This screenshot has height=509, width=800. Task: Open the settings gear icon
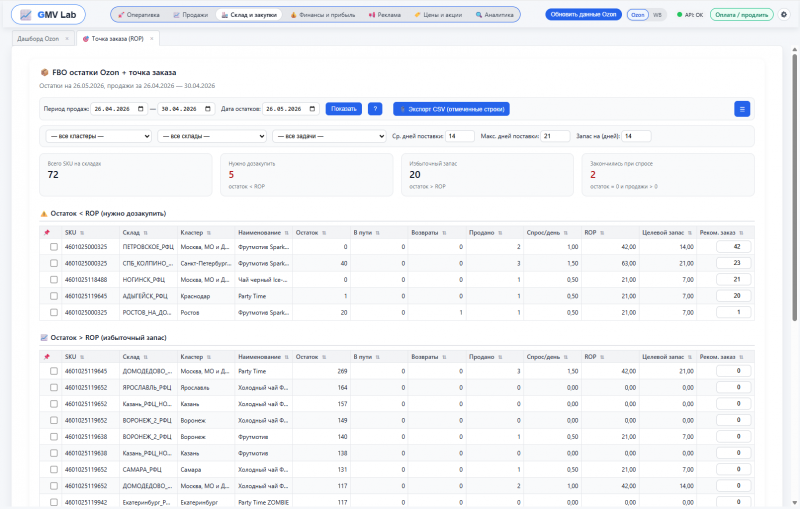click(784, 15)
